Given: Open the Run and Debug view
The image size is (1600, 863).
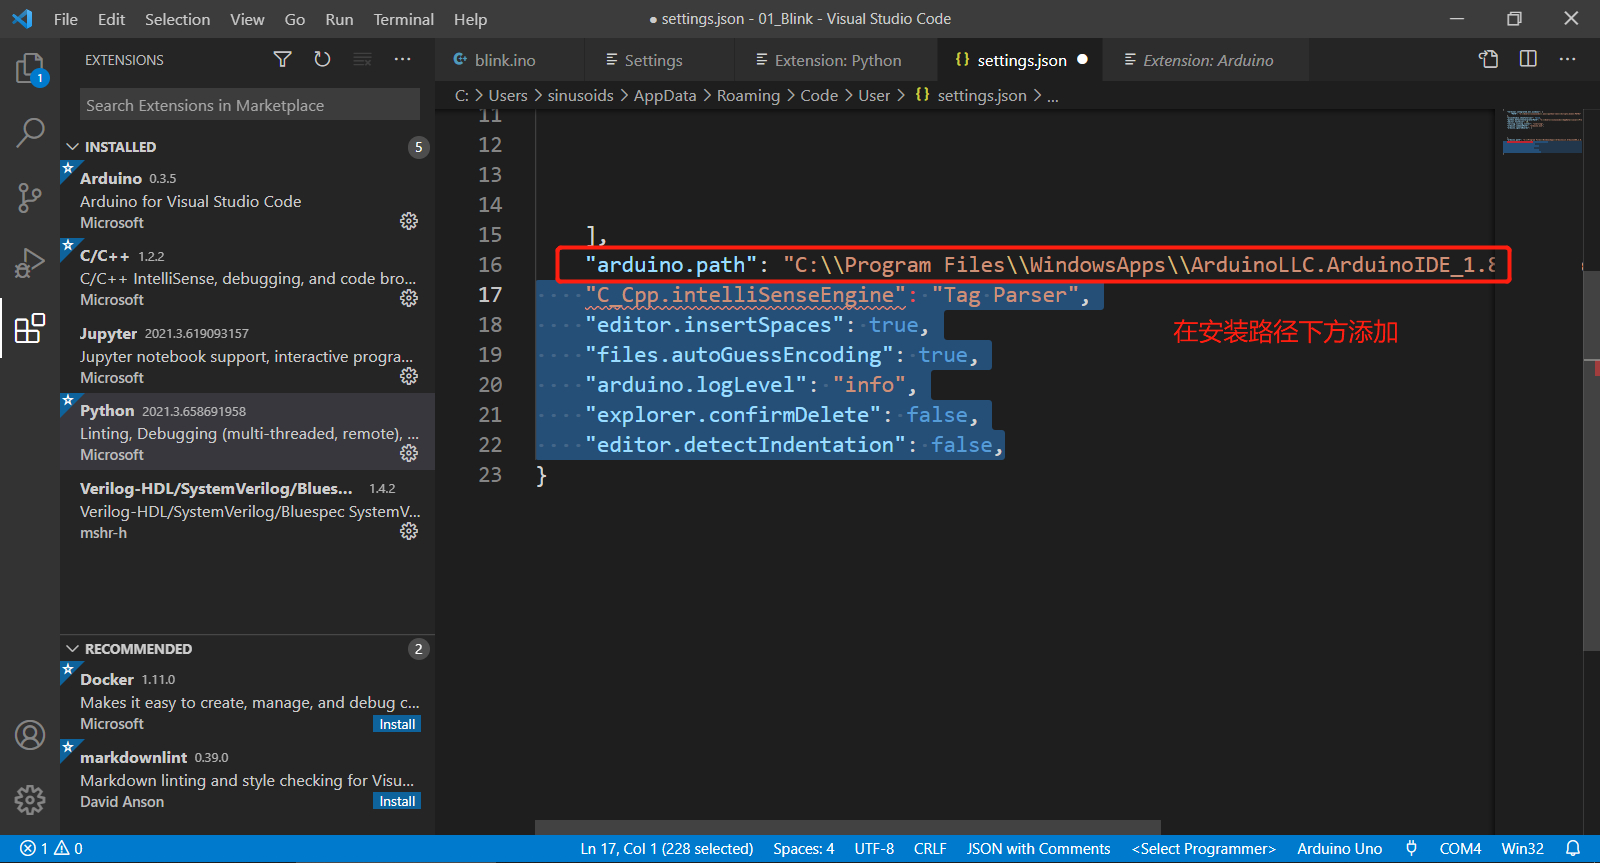Looking at the screenshot, I should (x=30, y=262).
